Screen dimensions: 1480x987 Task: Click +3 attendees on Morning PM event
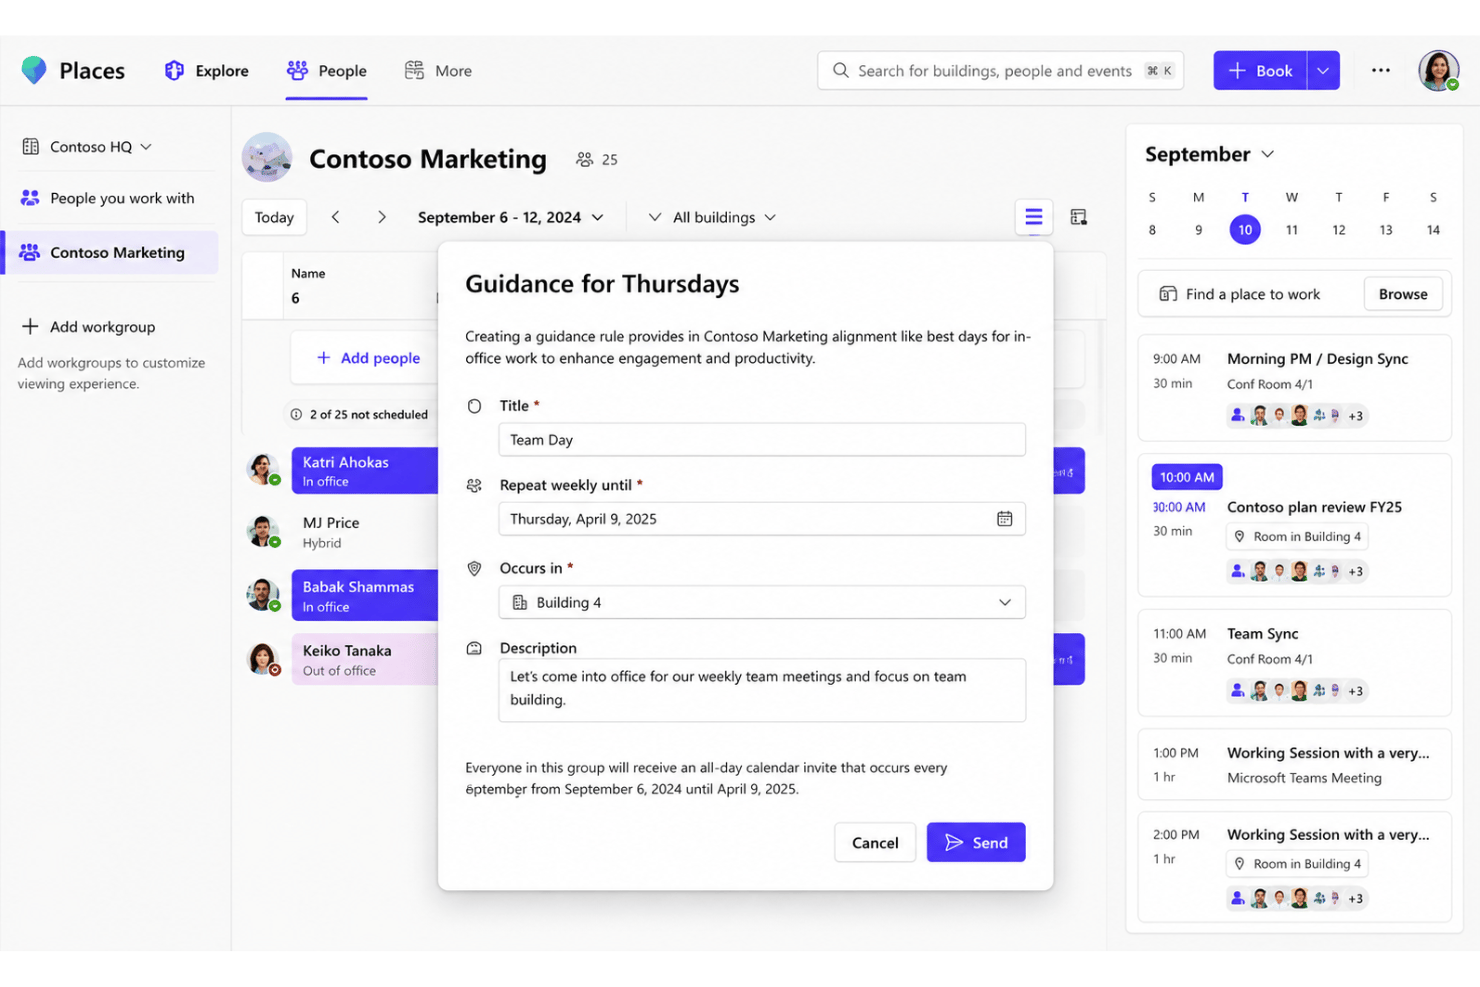1356,416
